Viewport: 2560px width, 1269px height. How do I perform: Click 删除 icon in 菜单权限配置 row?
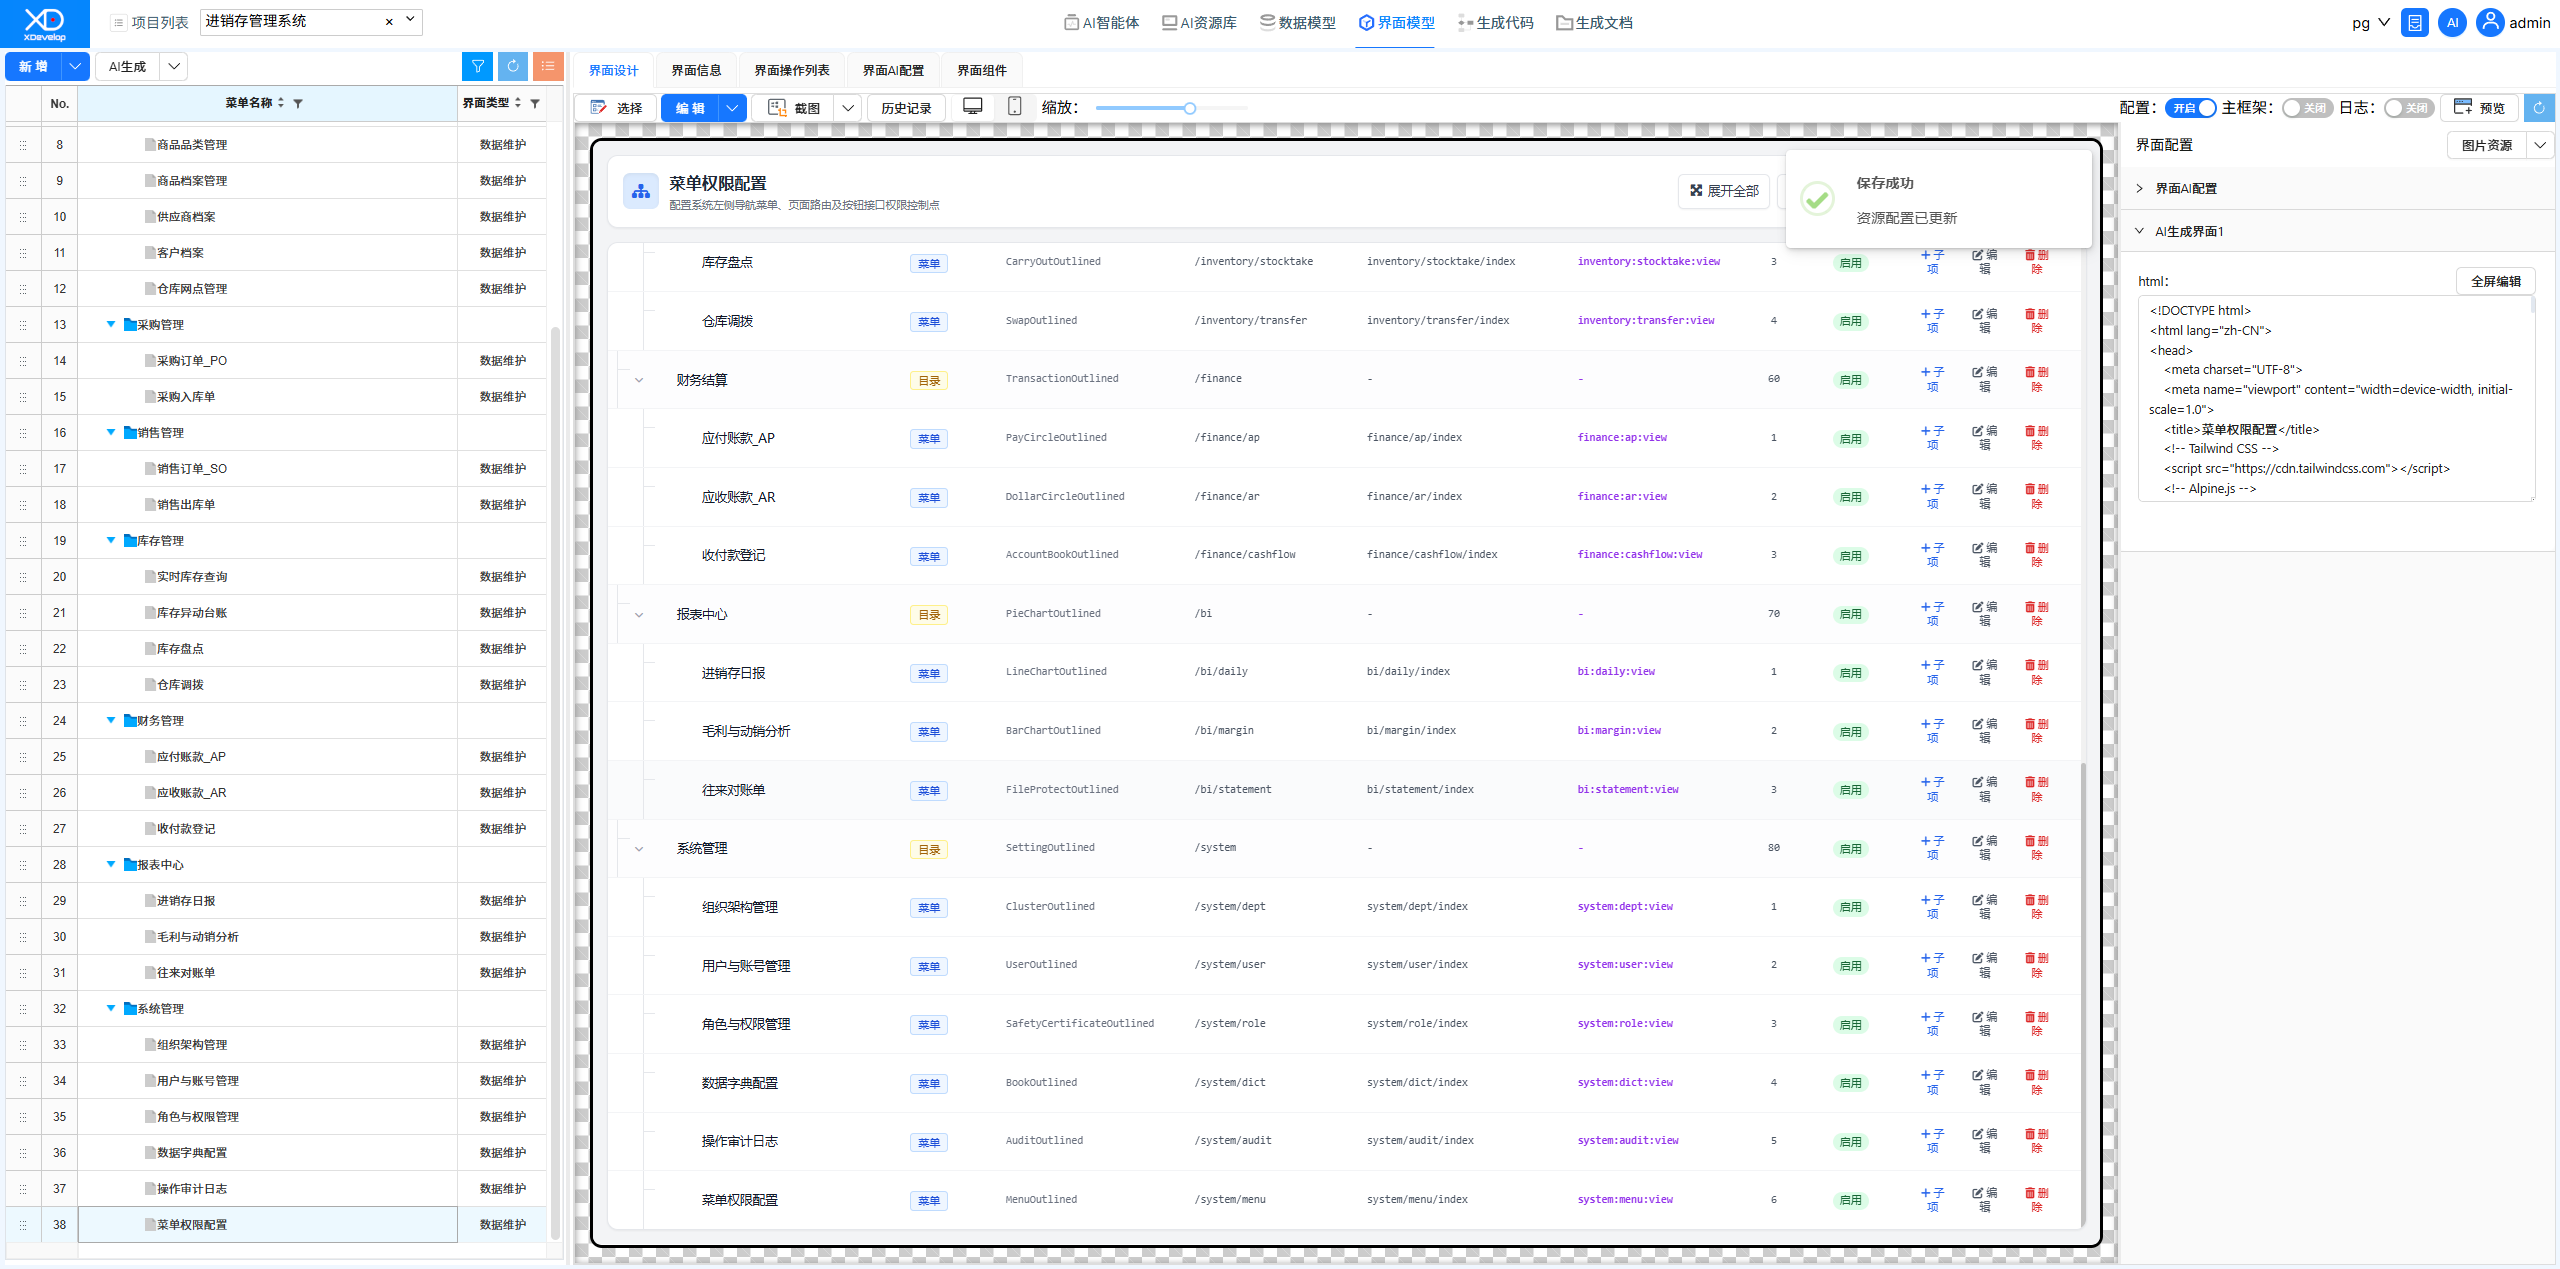pyautogui.click(x=2037, y=1200)
